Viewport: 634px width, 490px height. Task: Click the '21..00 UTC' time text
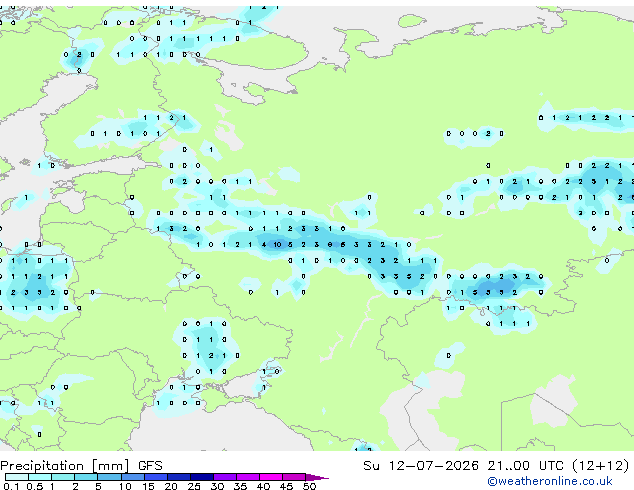525,466
